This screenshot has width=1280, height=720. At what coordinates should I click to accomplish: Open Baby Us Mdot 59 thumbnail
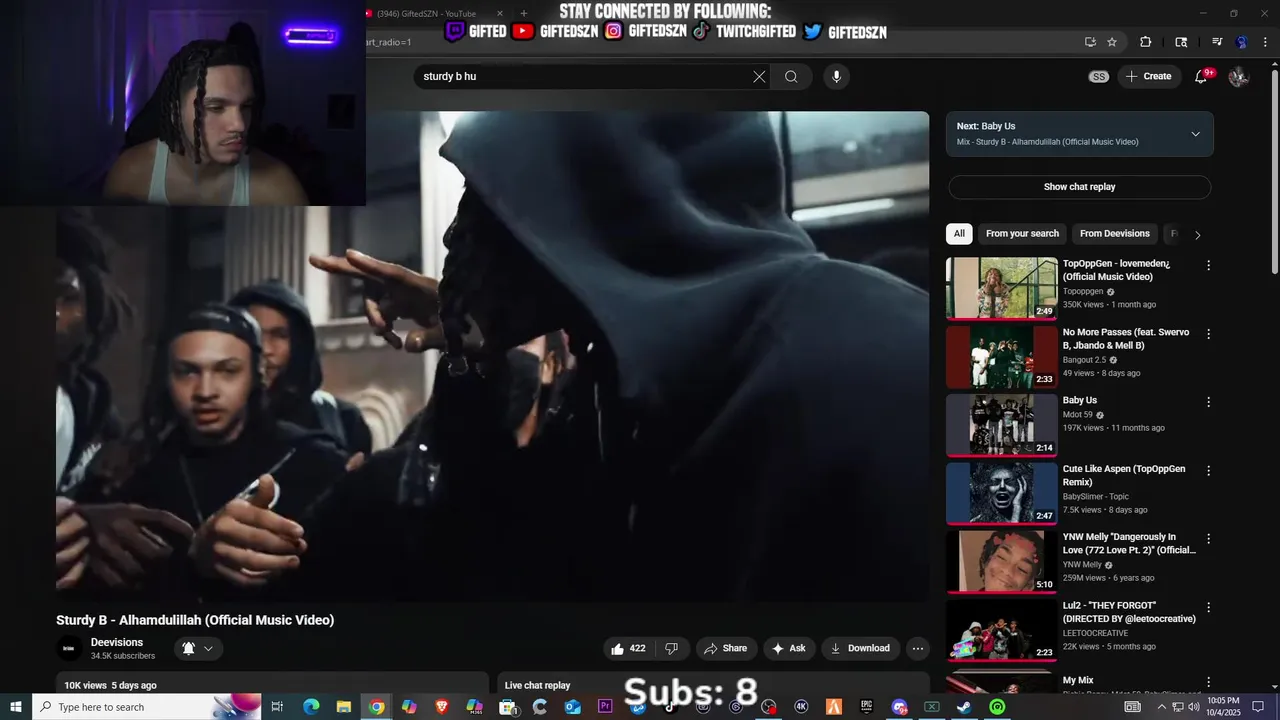pyautogui.click(x=1001, y=425)
